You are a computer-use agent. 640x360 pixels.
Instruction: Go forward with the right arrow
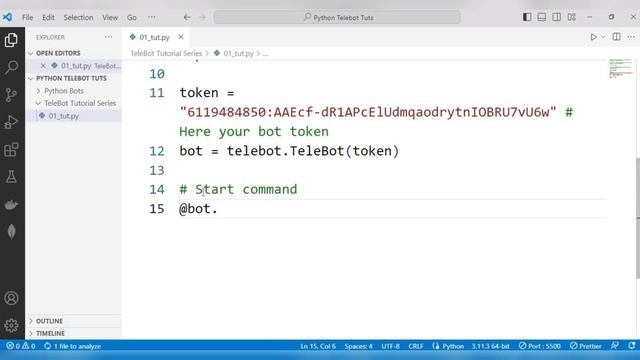click(x=202, y=17)
